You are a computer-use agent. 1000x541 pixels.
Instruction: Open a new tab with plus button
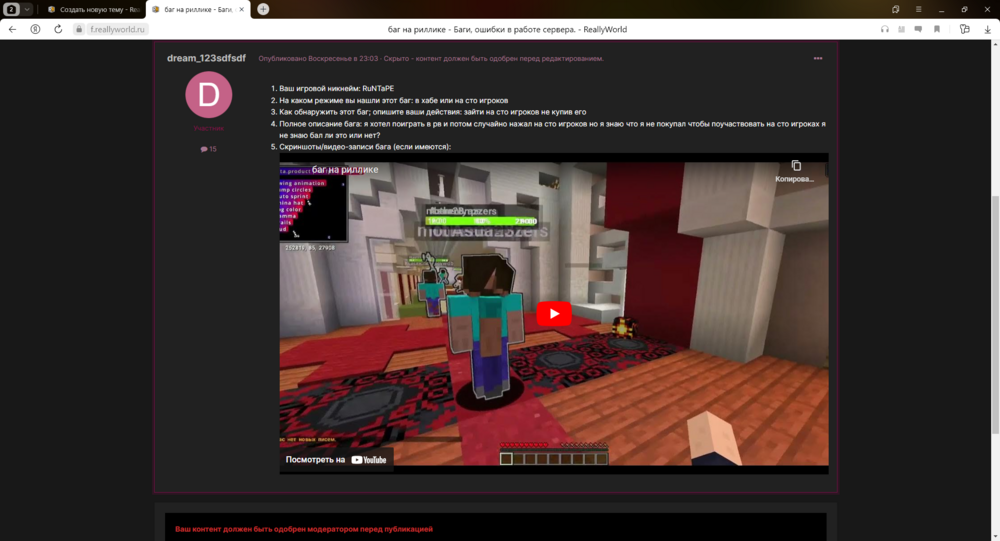[263, 10]
